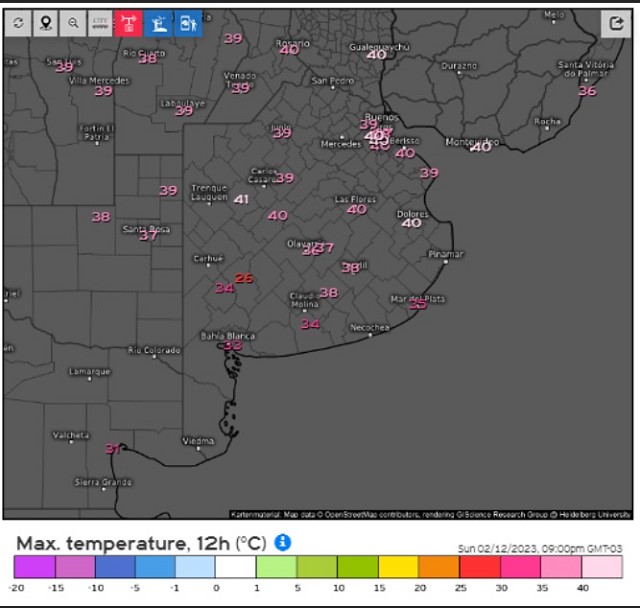This screenshot has height=608, width=640.
Task: Click the 41 temperature value near Trenque Lauquen
Action: (241, 199)
